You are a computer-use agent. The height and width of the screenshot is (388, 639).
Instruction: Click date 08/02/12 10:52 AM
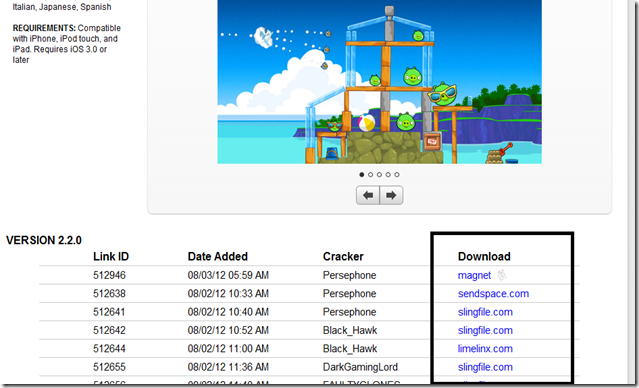click(x=228, y=331)
